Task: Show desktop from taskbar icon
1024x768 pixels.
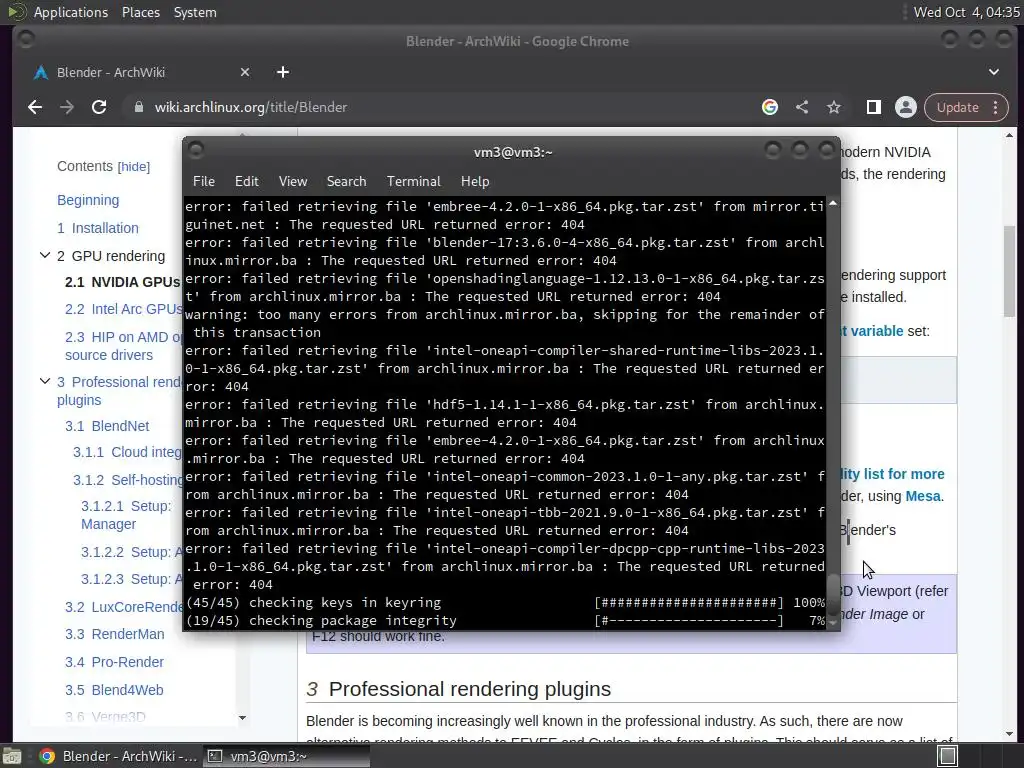Action: click(12, 756)
